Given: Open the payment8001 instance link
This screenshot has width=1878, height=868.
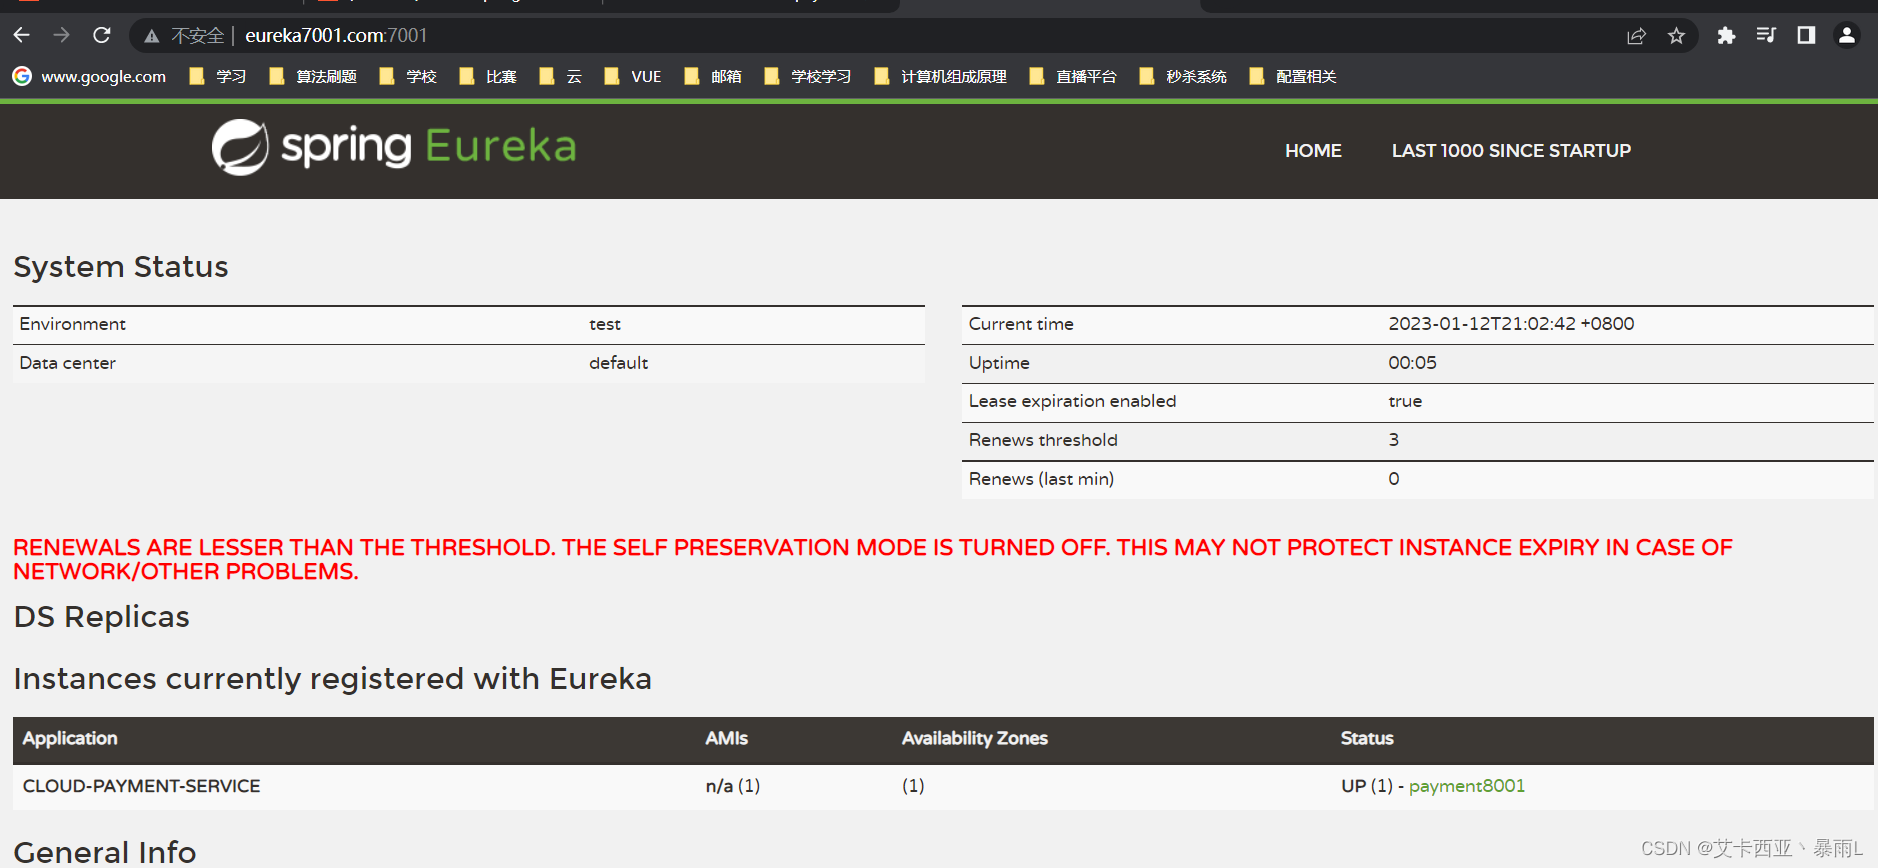Looking at the screenshot, I should [x=1467, y=786].
